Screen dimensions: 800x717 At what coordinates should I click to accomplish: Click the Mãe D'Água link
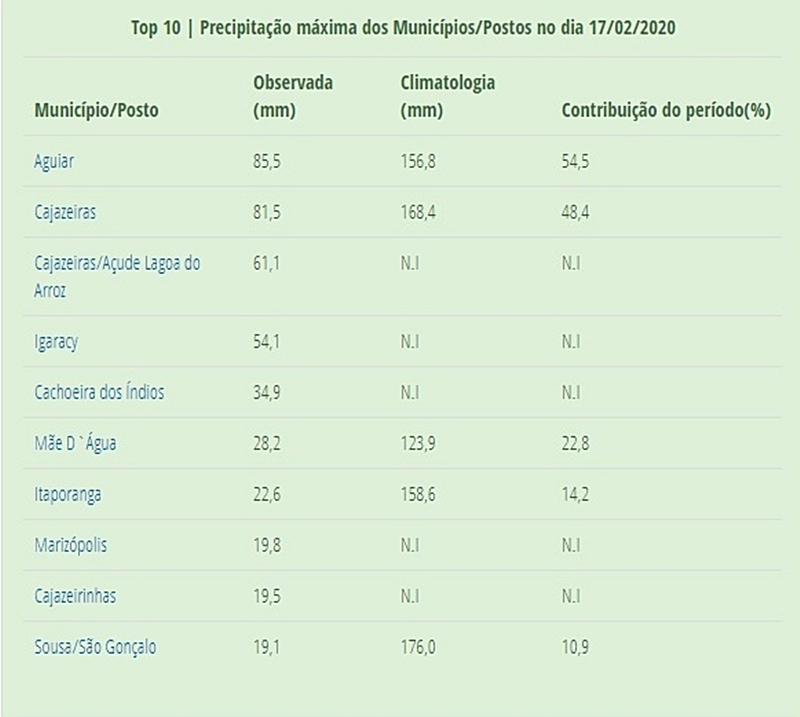click(75, 444)
